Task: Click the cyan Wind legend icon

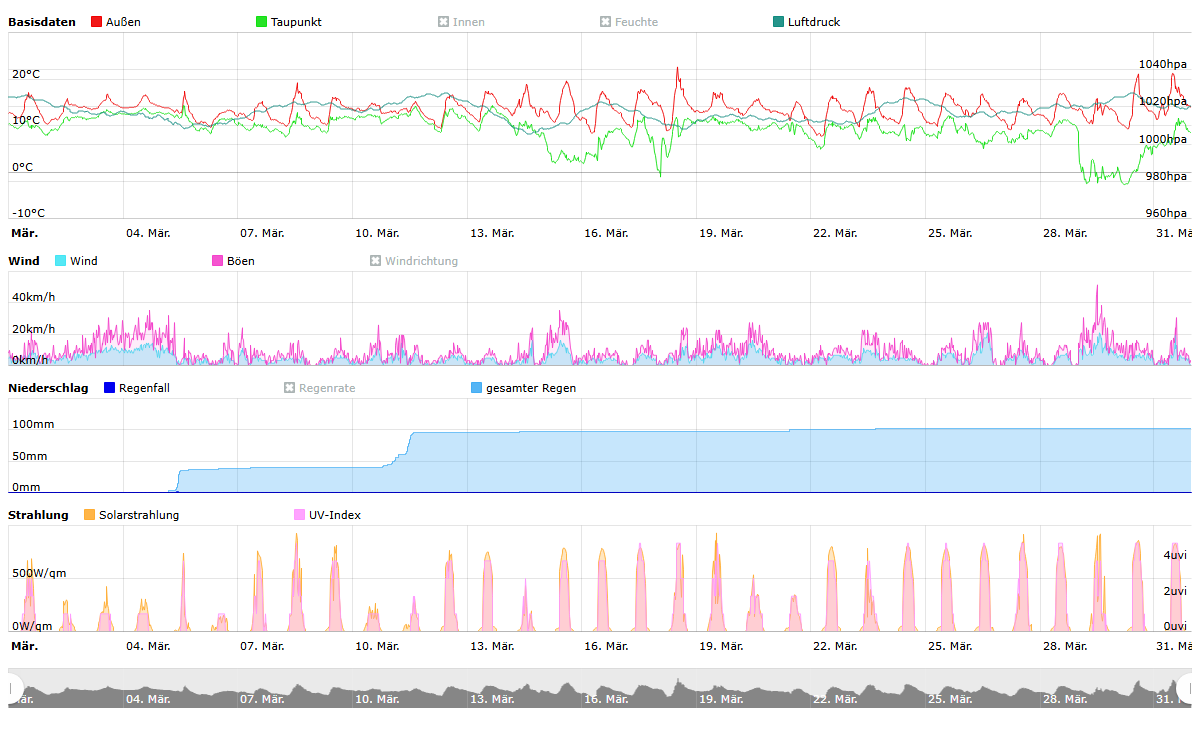Action: pyautogui.click(x=61, y=261)
